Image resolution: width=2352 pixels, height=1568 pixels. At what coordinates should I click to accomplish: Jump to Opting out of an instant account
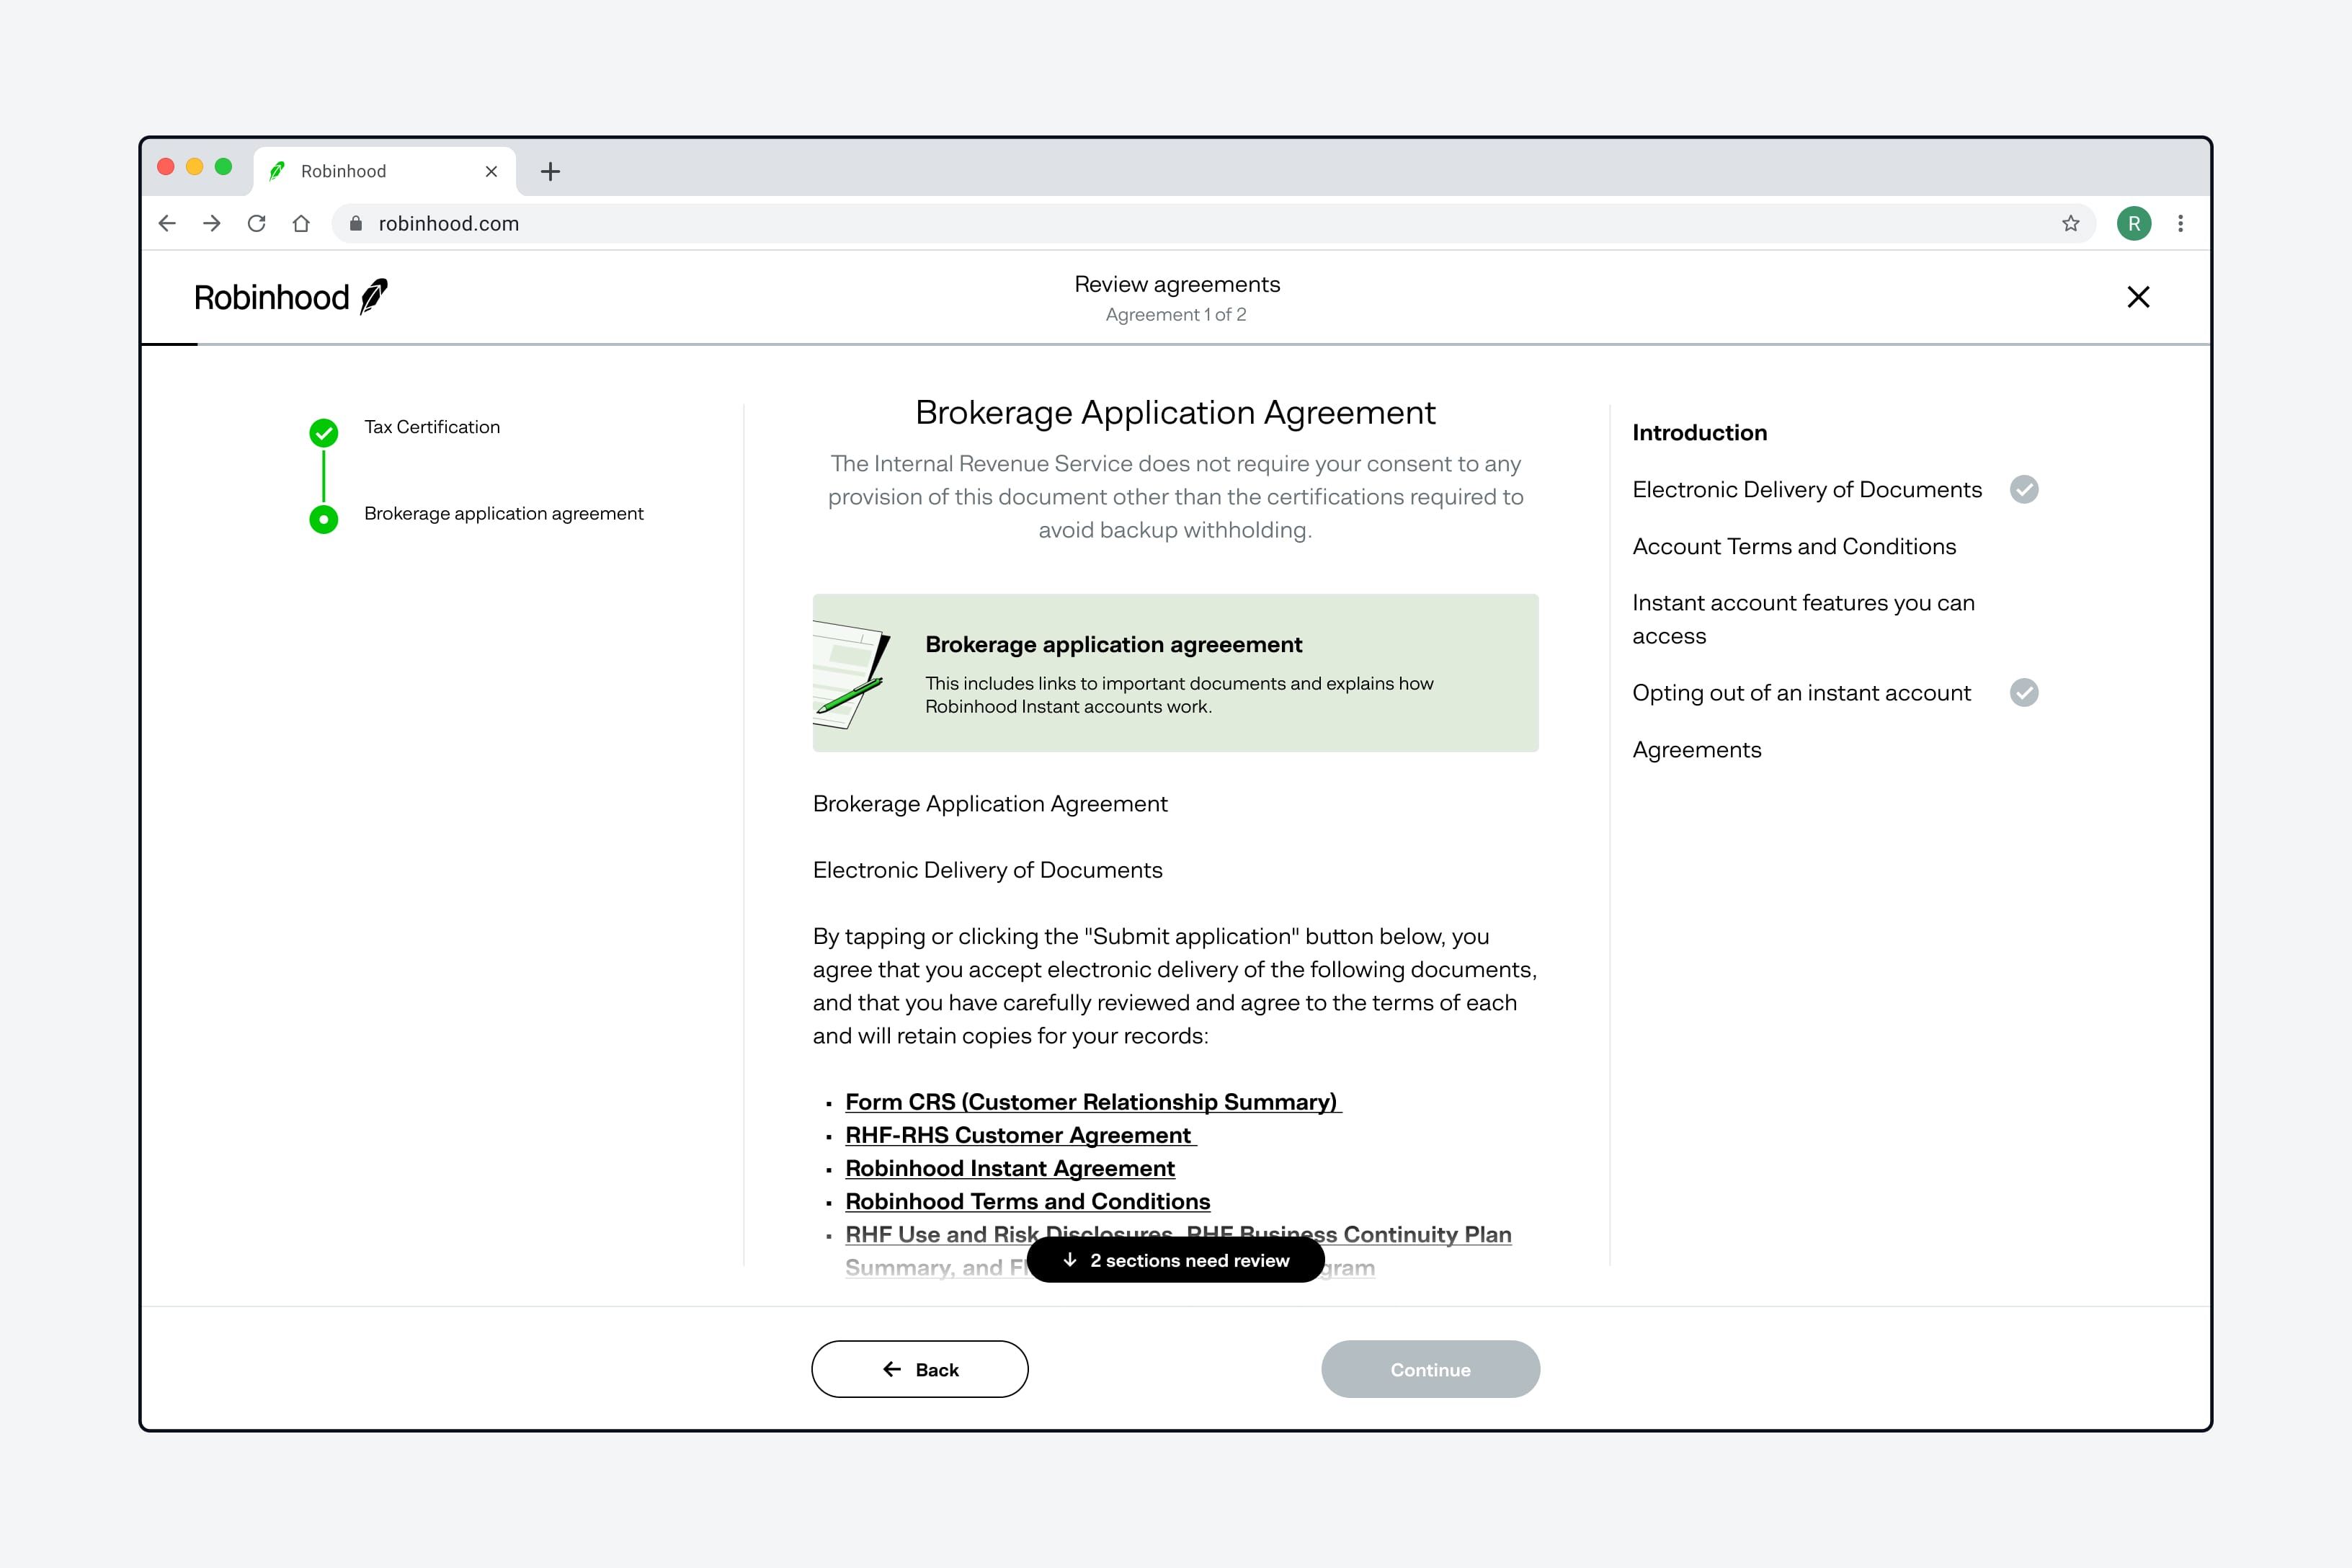[x=1801, y=693]
